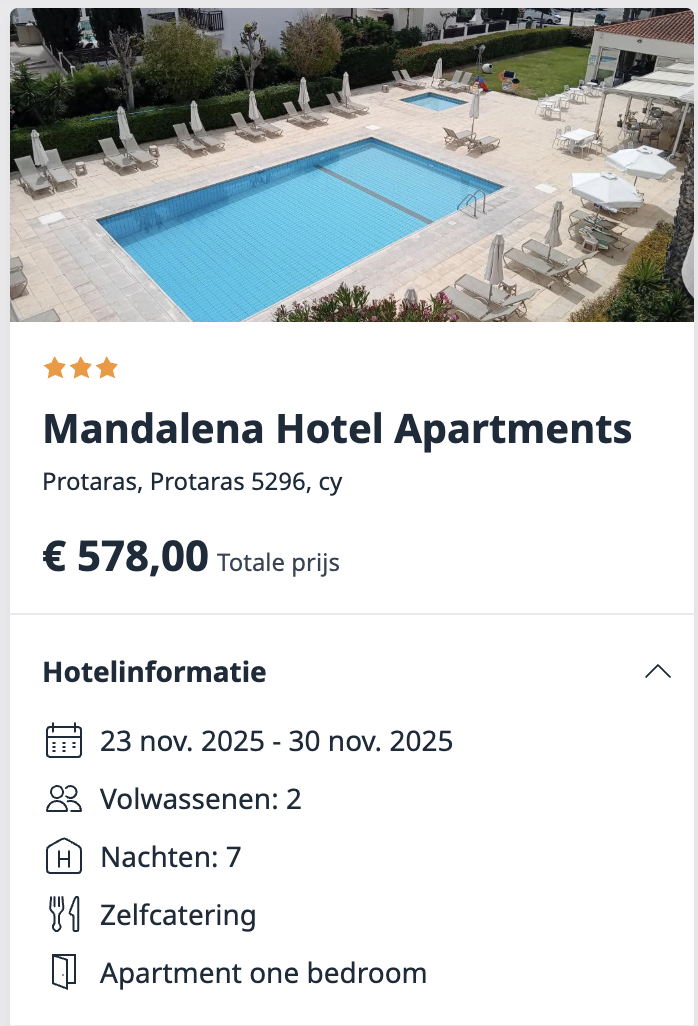Click the first orange rating star
Viewport: 698px width, 1026px height.
[x=54, y=369]
